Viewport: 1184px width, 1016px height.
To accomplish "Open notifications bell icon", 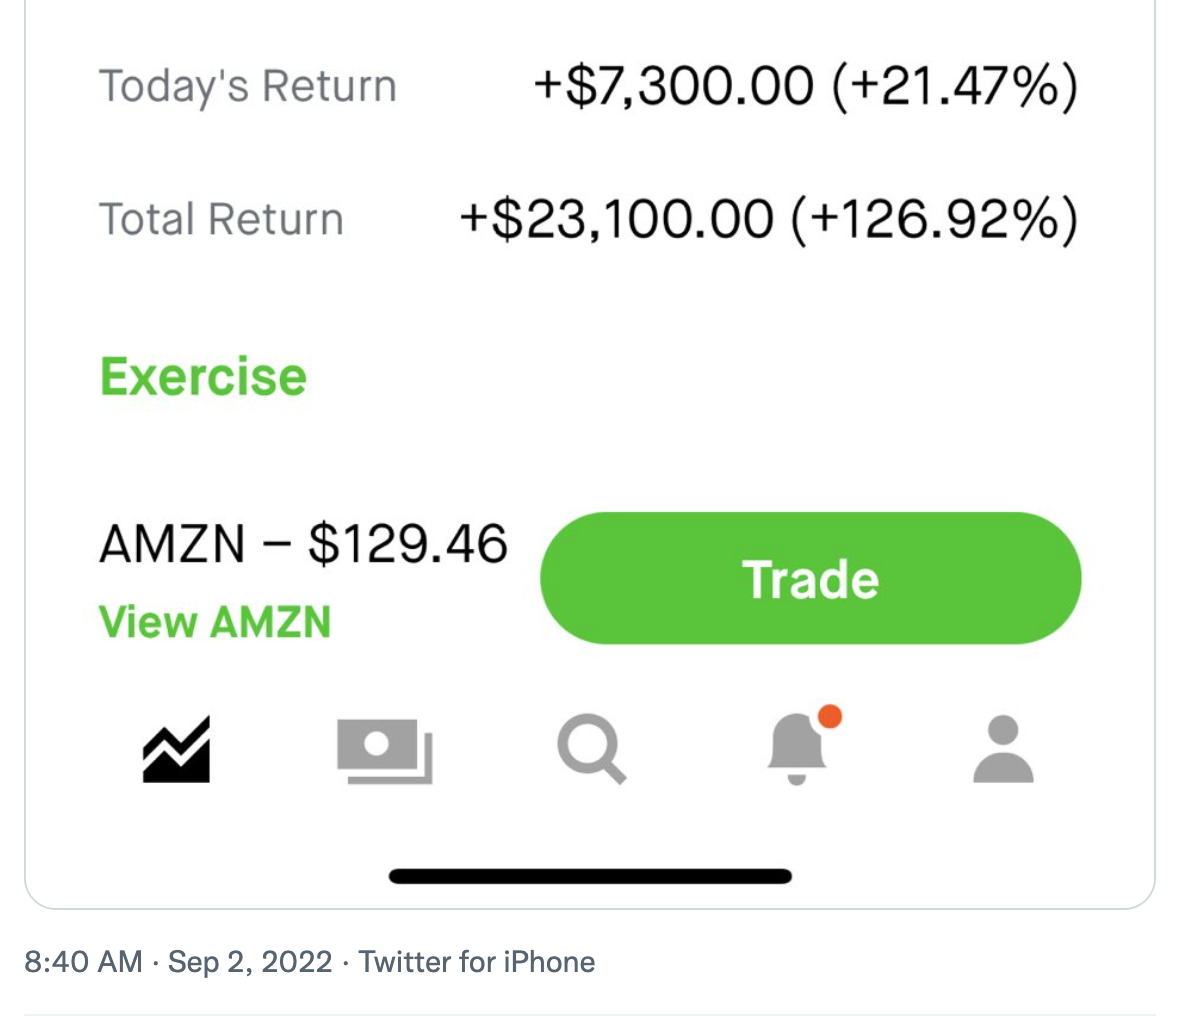I will pyautogui.click(x=798, y=750).
